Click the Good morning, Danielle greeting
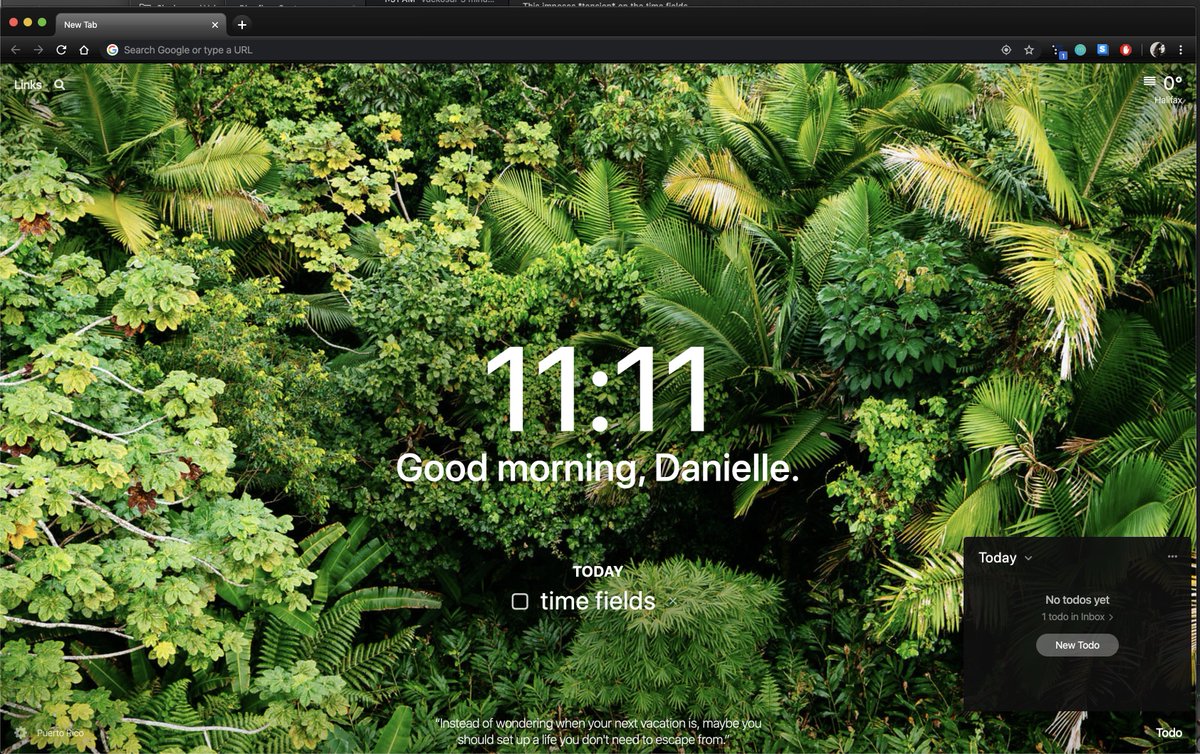Viewport: 1200px width, 754px height. (598, 468)
